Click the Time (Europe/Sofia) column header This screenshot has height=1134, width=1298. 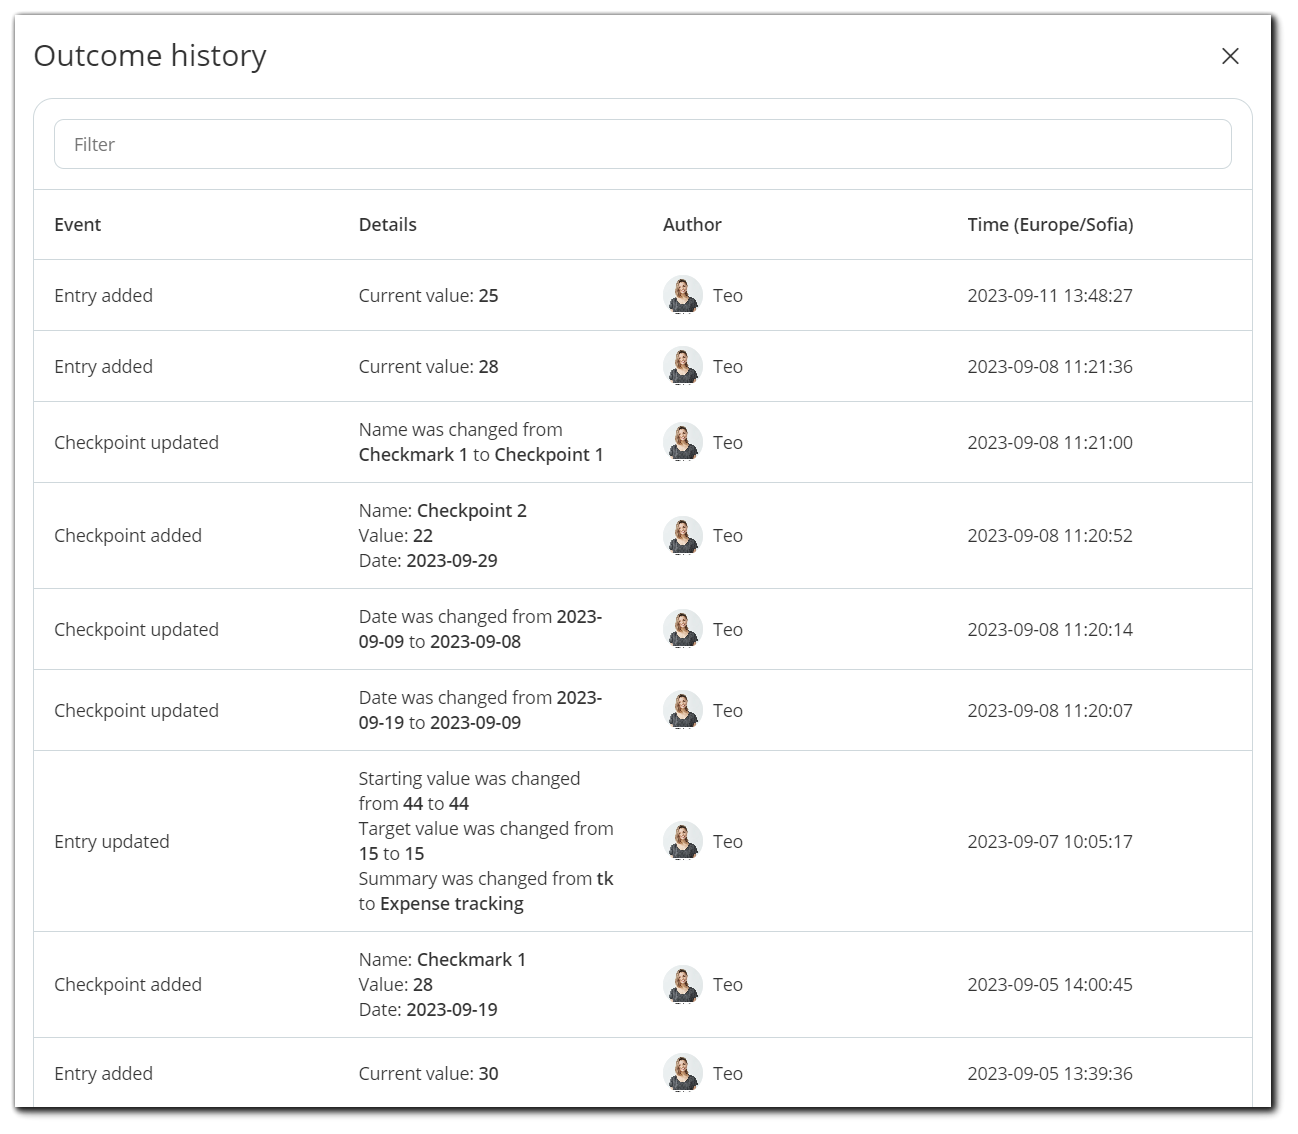click(1050, 224)
